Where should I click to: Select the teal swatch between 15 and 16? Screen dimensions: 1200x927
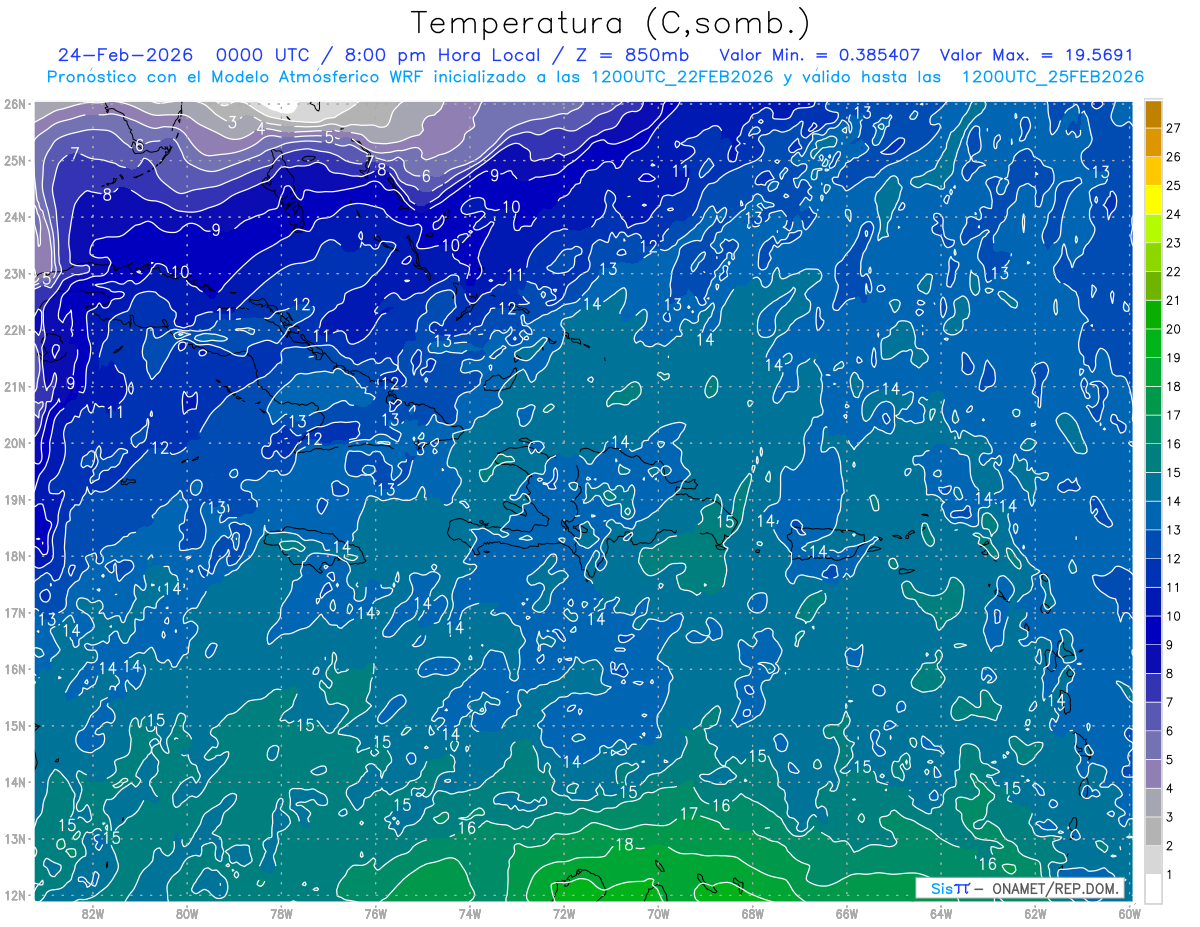click(1153, 458)
